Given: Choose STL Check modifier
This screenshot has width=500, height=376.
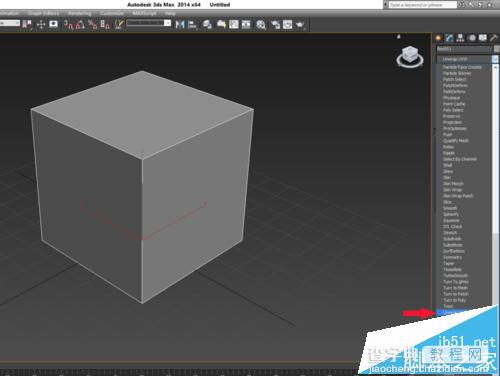Looking at the screenshot, I should tap(452, 226).
